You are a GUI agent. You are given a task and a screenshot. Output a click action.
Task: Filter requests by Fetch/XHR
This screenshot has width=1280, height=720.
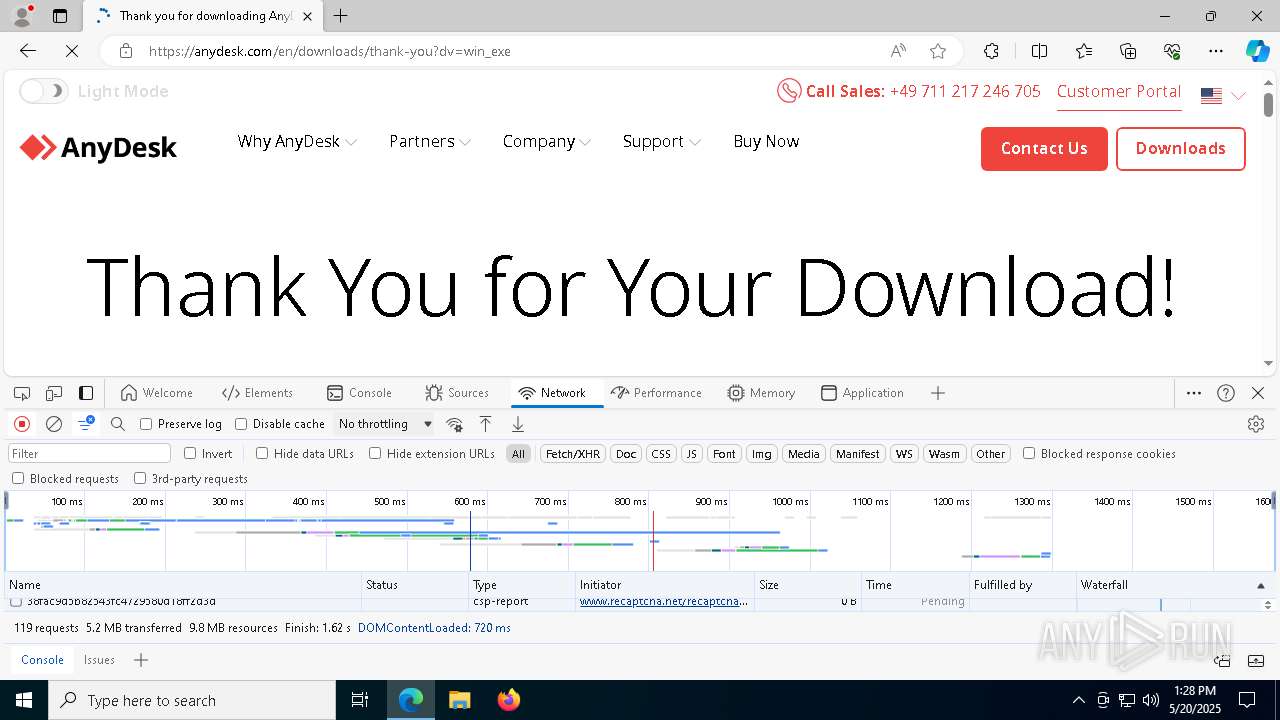pos(573,453)
